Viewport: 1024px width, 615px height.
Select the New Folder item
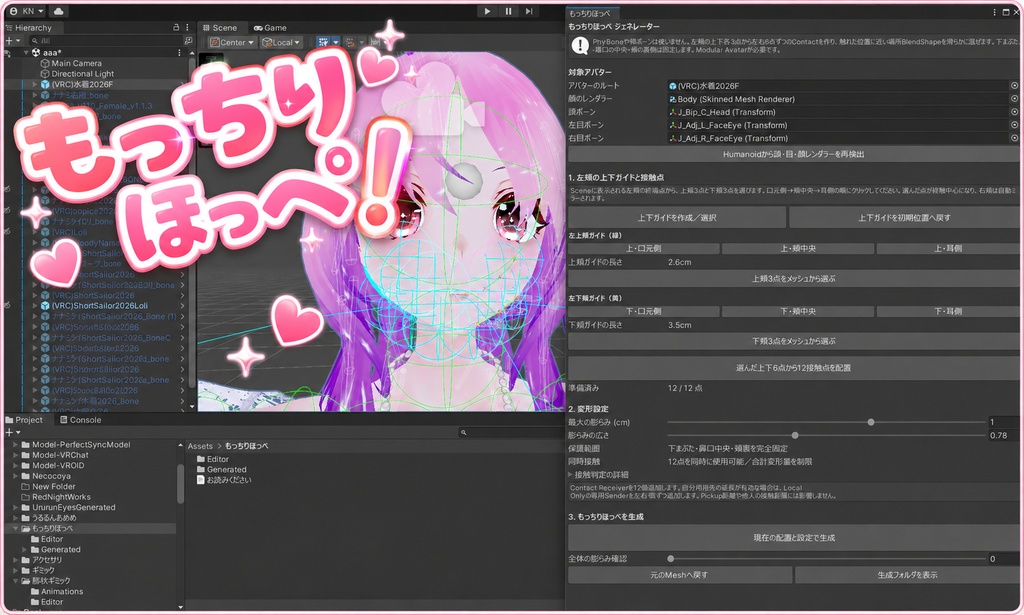pos(54,486)
